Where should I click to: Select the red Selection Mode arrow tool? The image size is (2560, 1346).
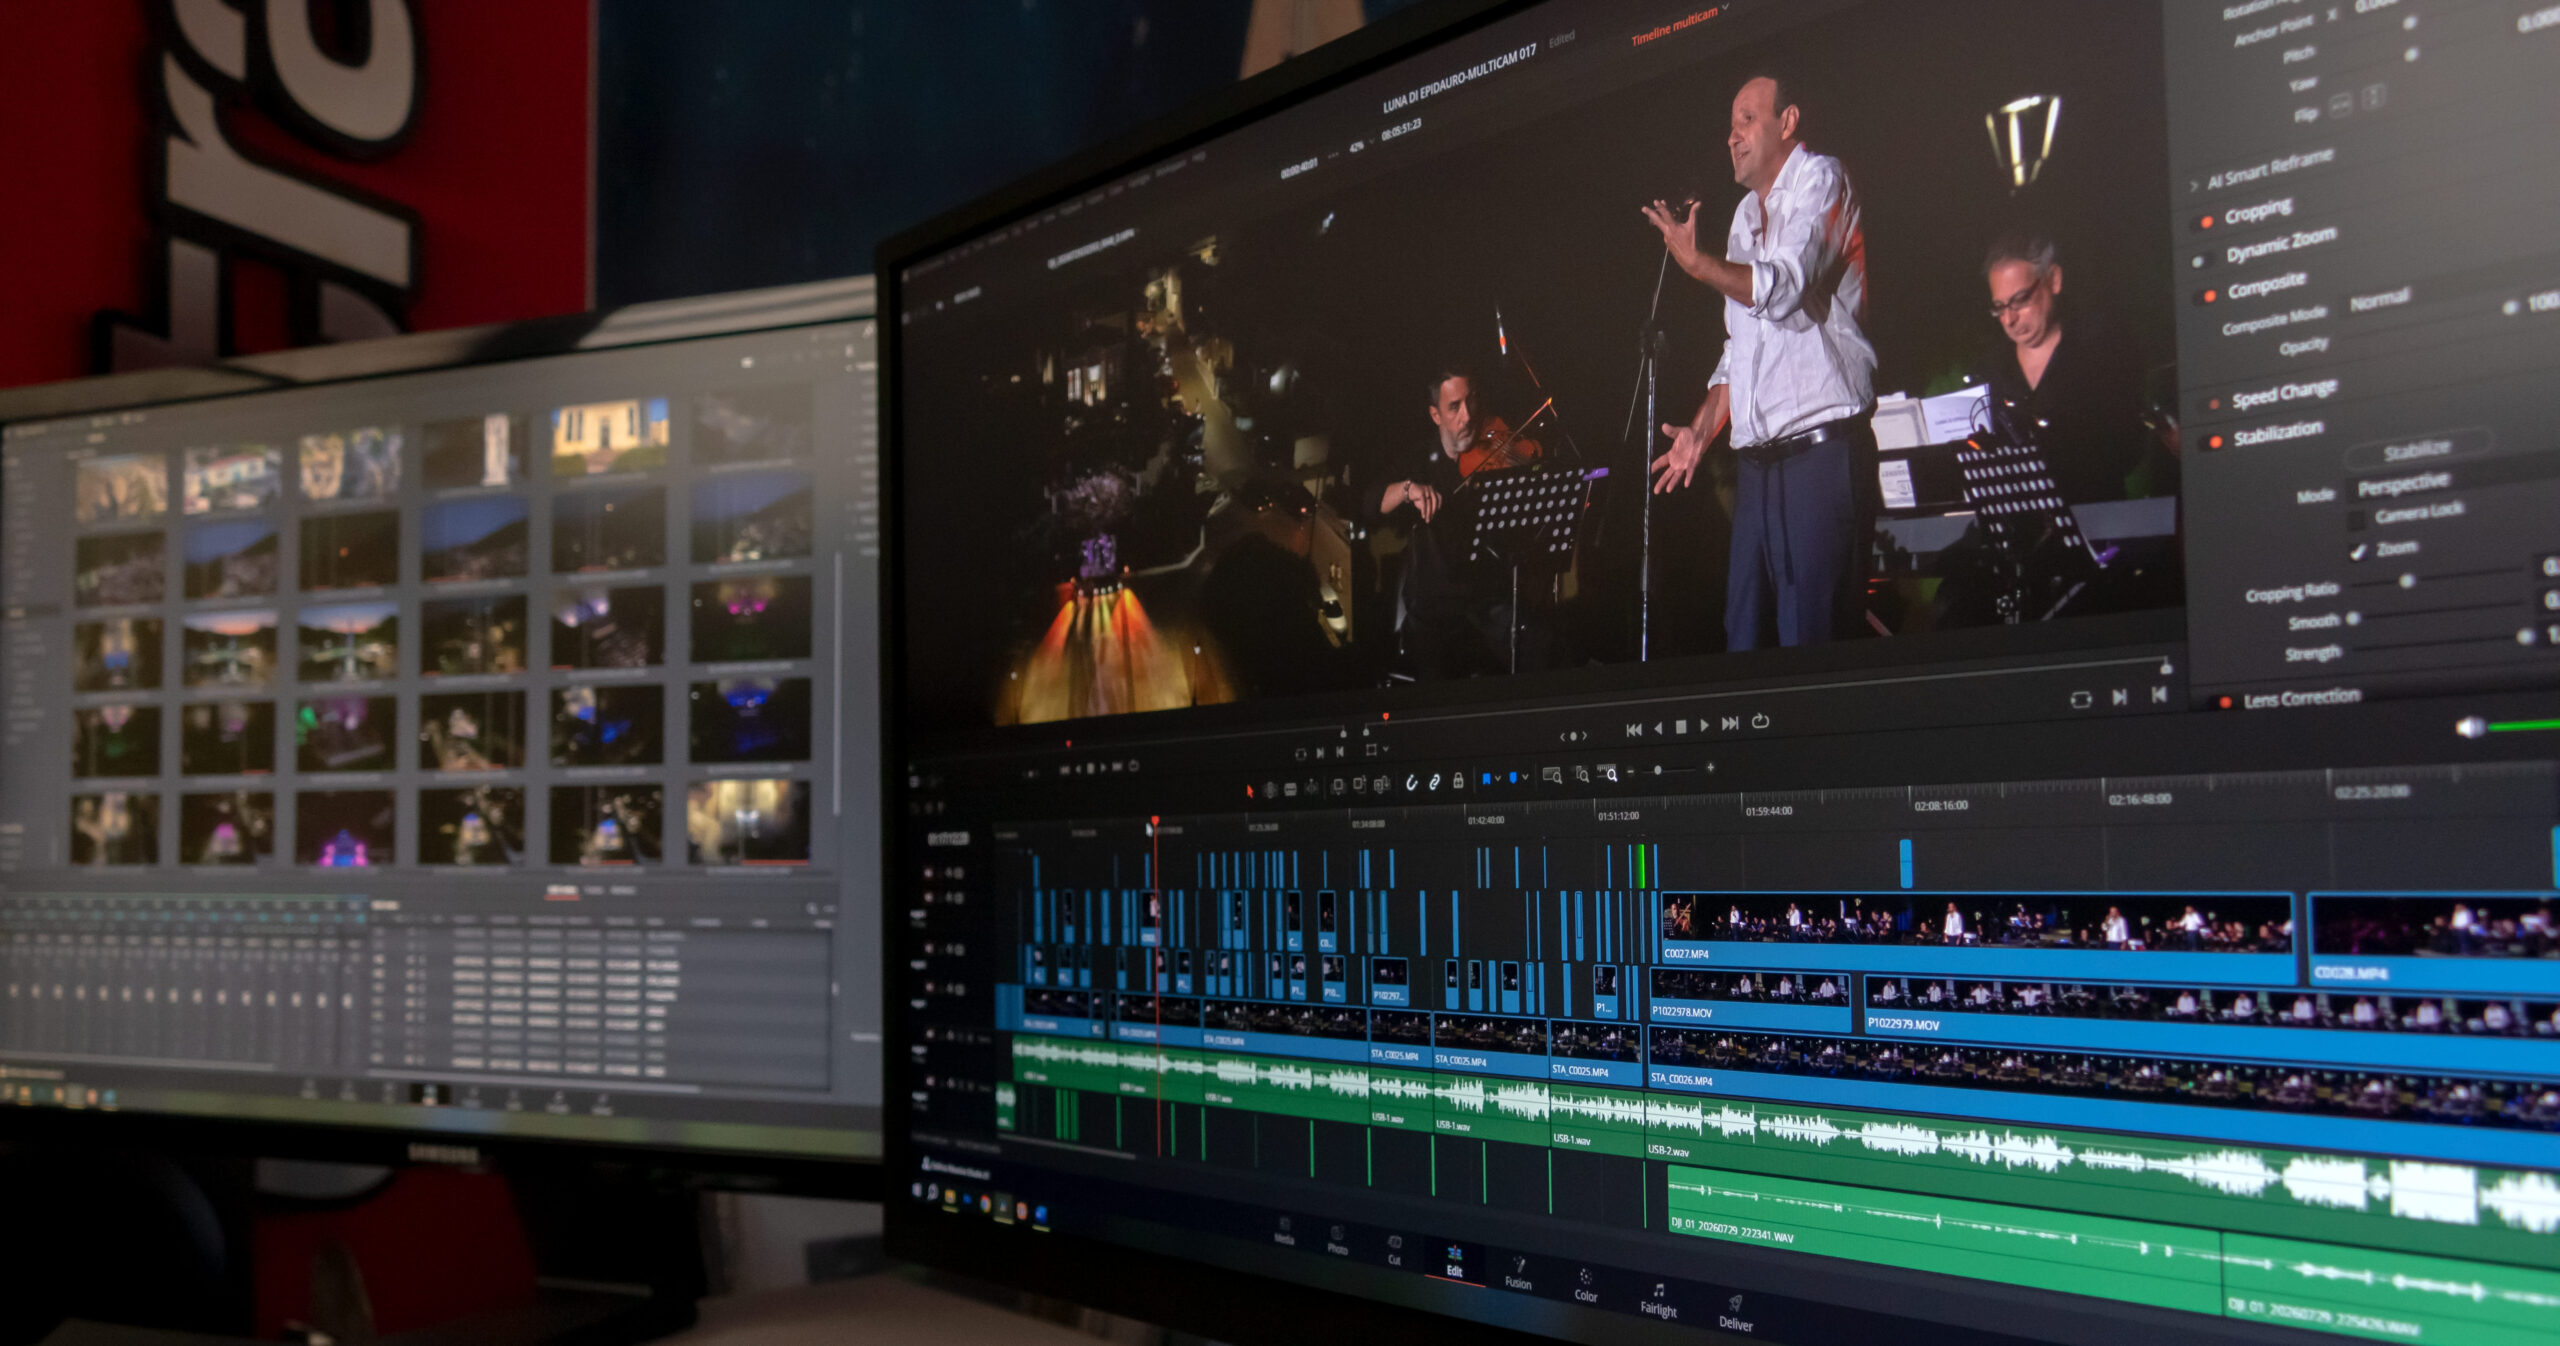coord(1249,791)
